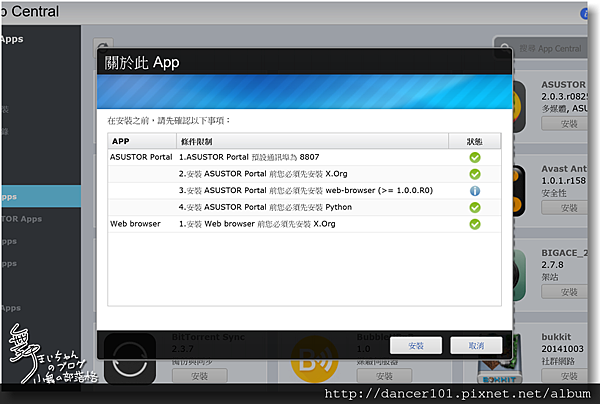Click the BitTorrent Sync app title

coord(208,337)
